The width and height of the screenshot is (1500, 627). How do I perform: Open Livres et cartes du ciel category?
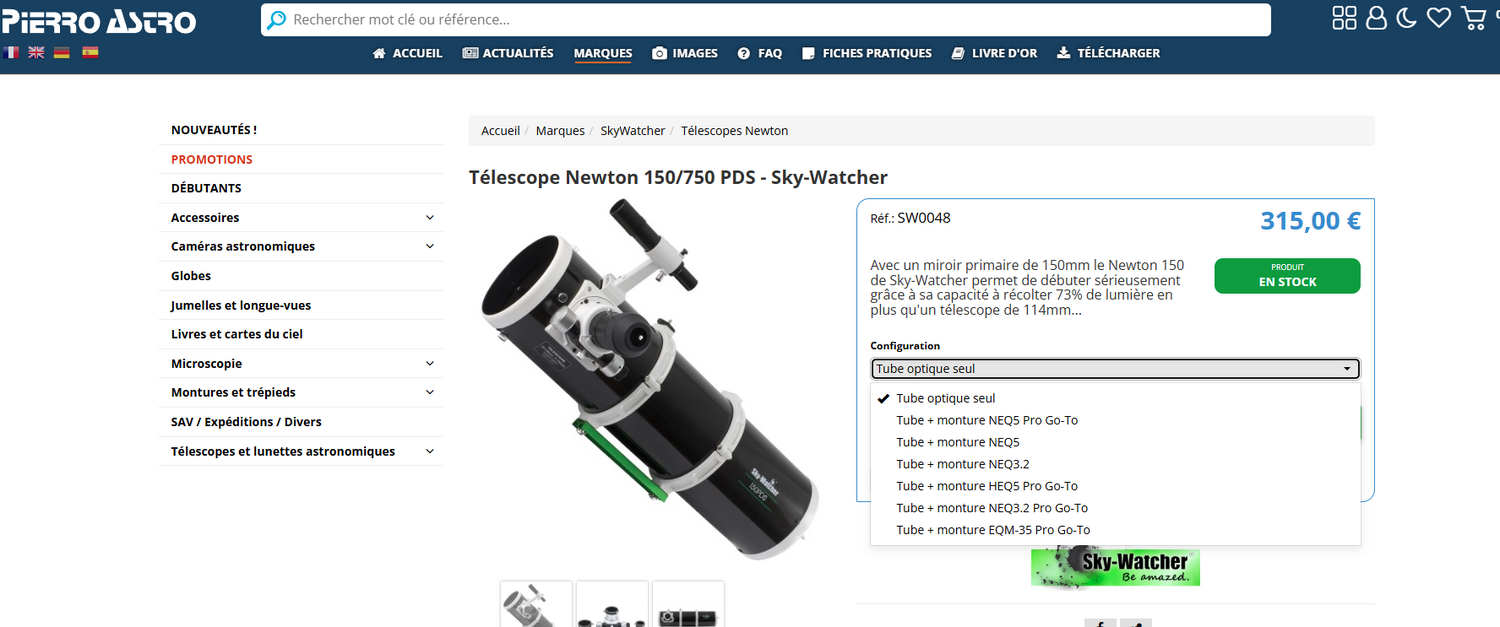point(237,334)
